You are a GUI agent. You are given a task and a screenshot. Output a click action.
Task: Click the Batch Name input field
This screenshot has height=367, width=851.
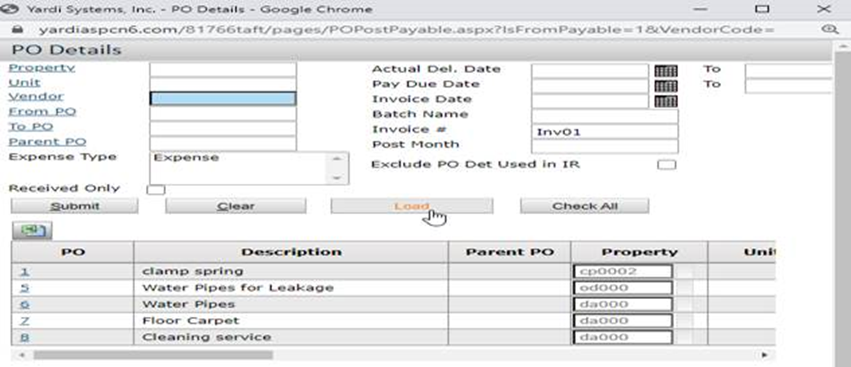tap(605, 116)
